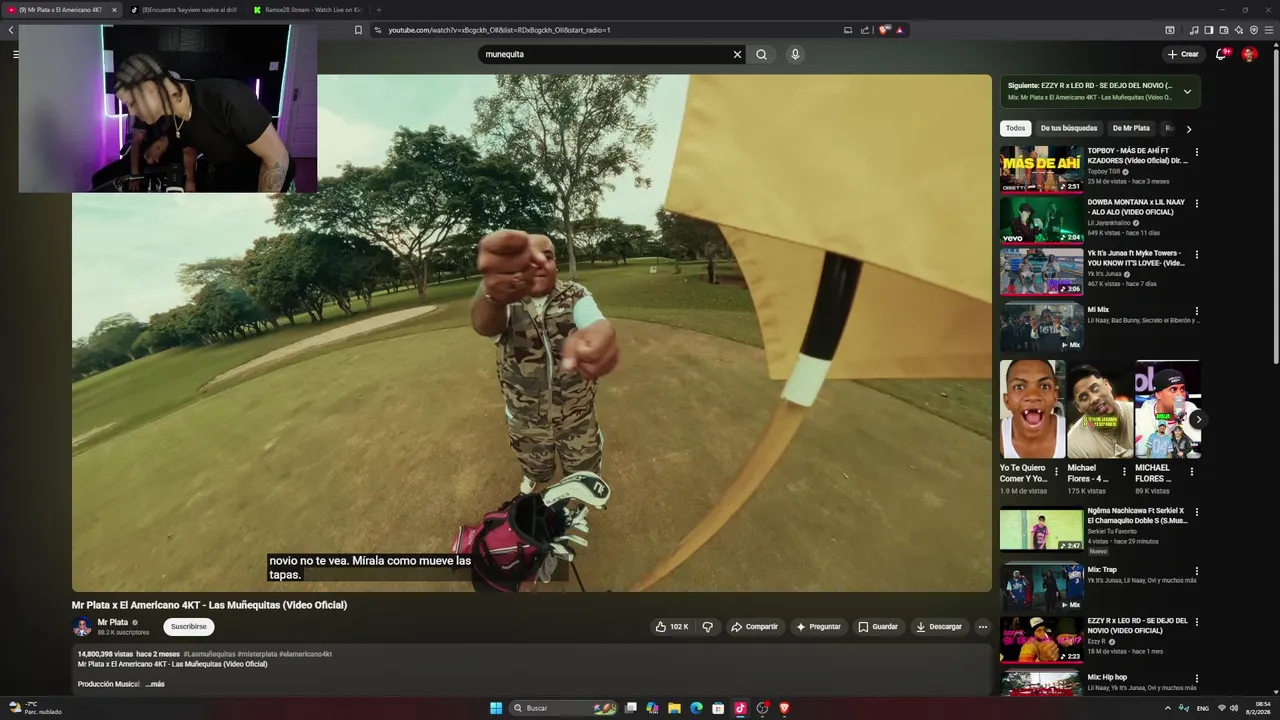Click the playing video frame
Image resolution: width=1280 pixels, height=720 pixels.
coord(531,333)
